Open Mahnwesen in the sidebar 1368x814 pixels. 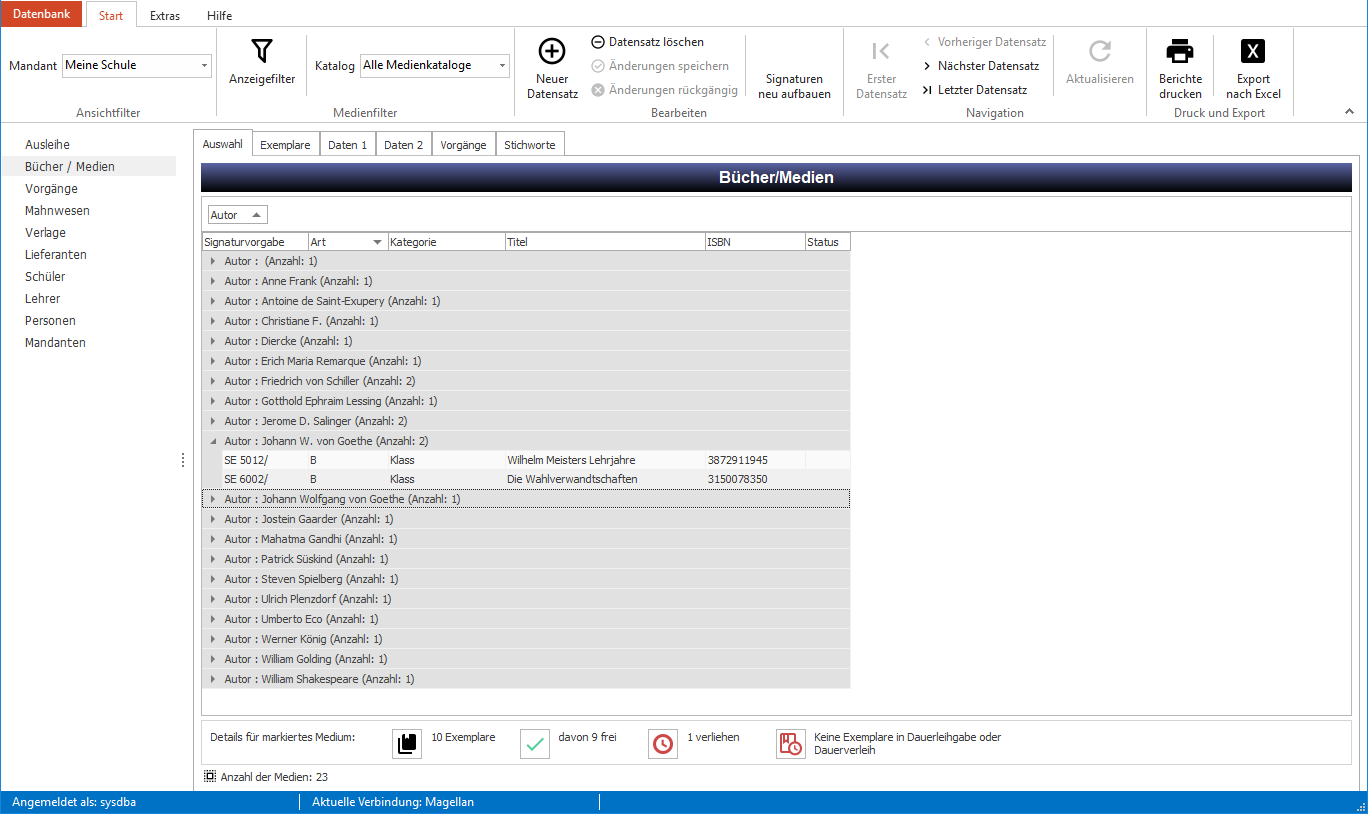pyautogui.click(x=57, y=211)
